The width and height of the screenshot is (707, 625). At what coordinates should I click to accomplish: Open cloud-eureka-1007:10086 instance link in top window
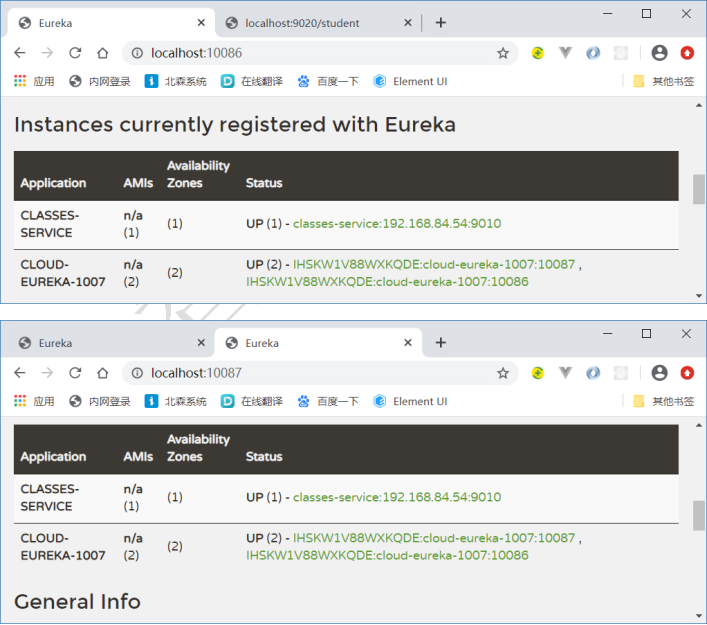click(387, 282)
